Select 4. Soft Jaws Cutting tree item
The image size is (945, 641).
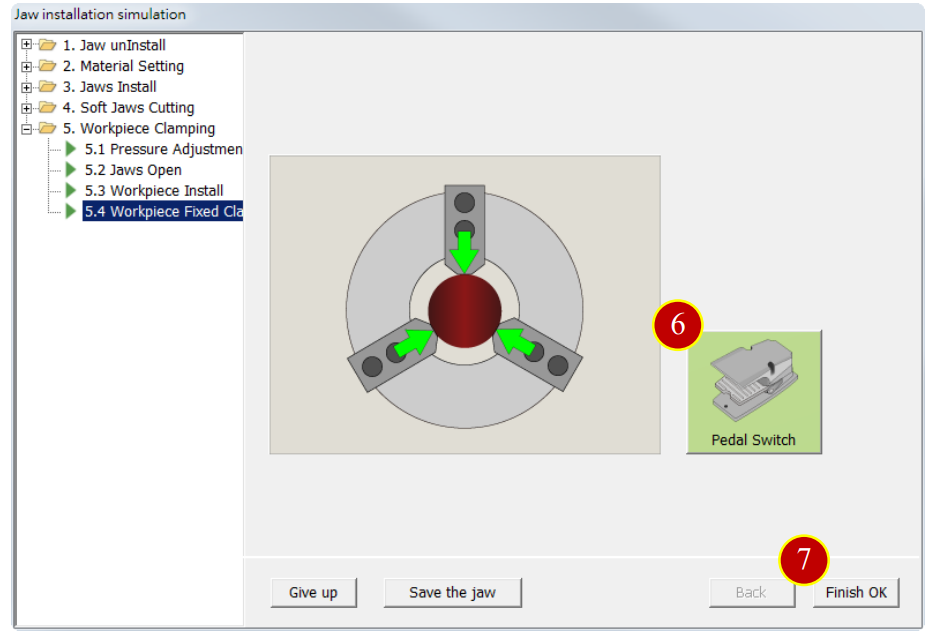[128, 108]
